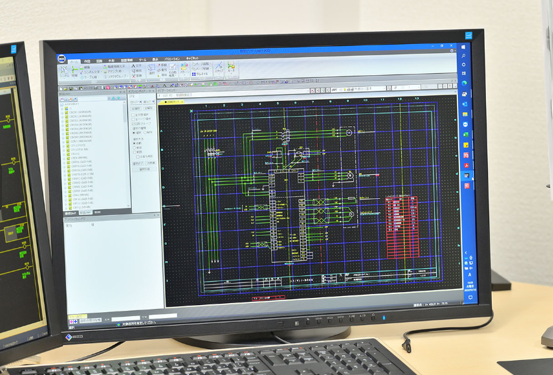Click the floppy disk save icon in quick toolbar
Screen dimensions: 553x375
tap(71, 89)
